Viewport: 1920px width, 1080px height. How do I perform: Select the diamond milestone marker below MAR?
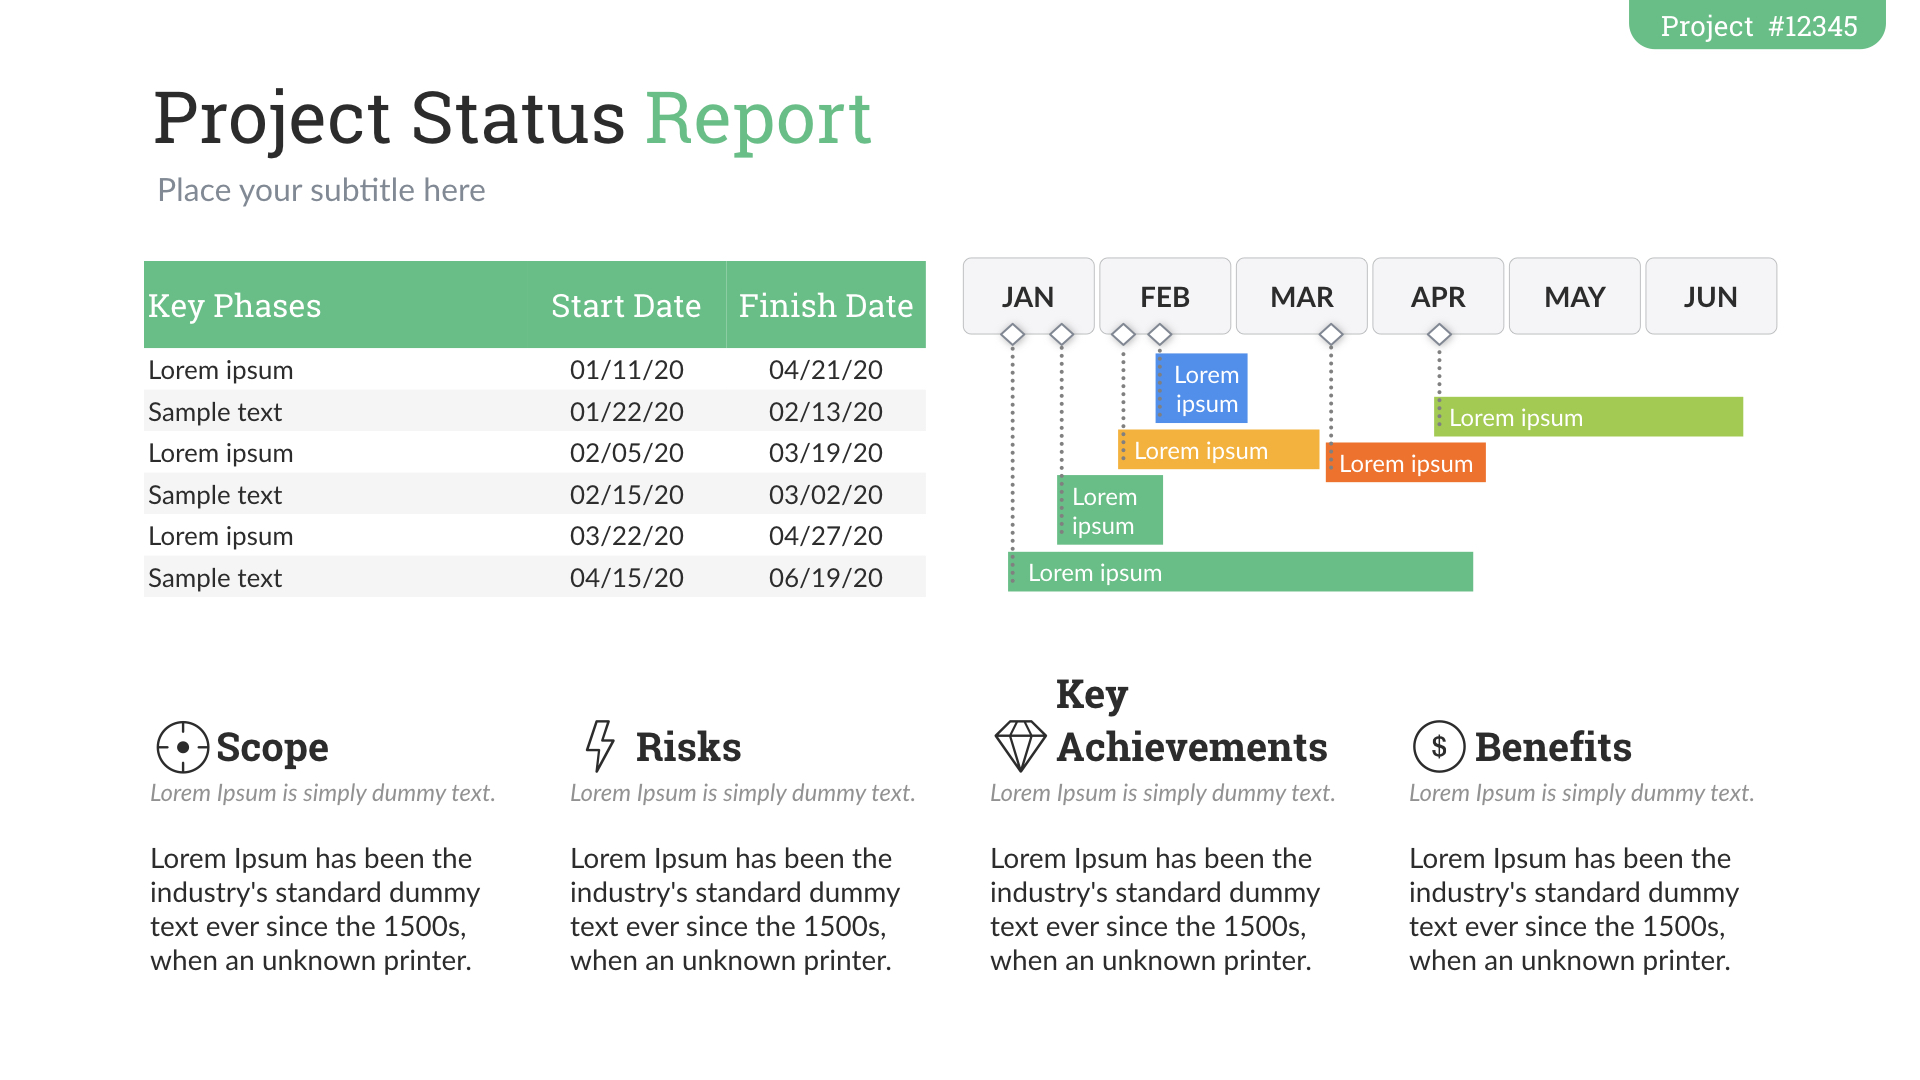tap(1330, 335)
